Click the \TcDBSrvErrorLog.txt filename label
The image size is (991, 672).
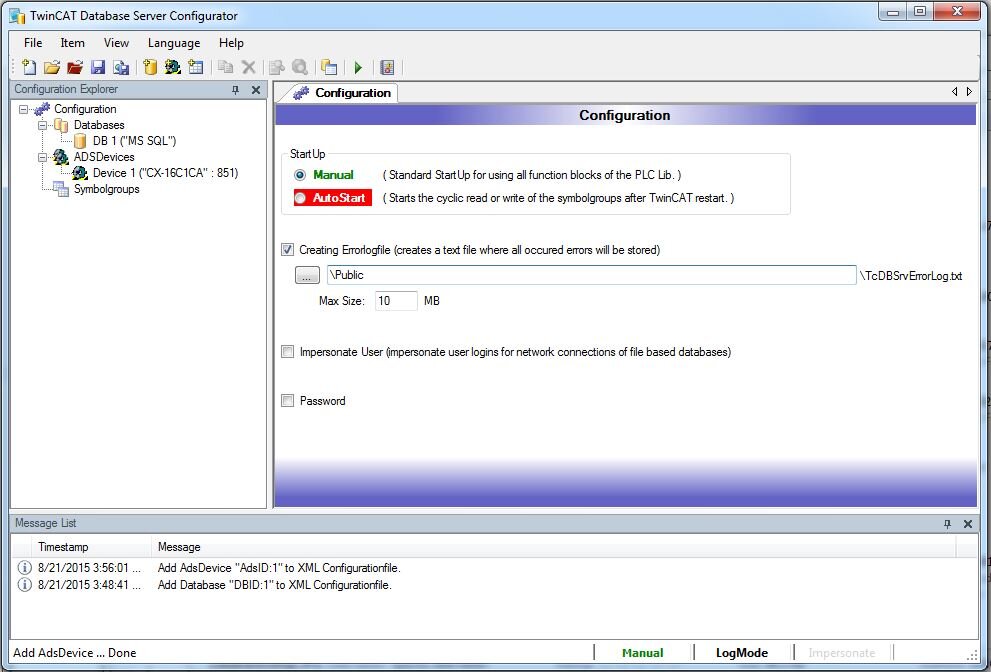tap(911, 276)
